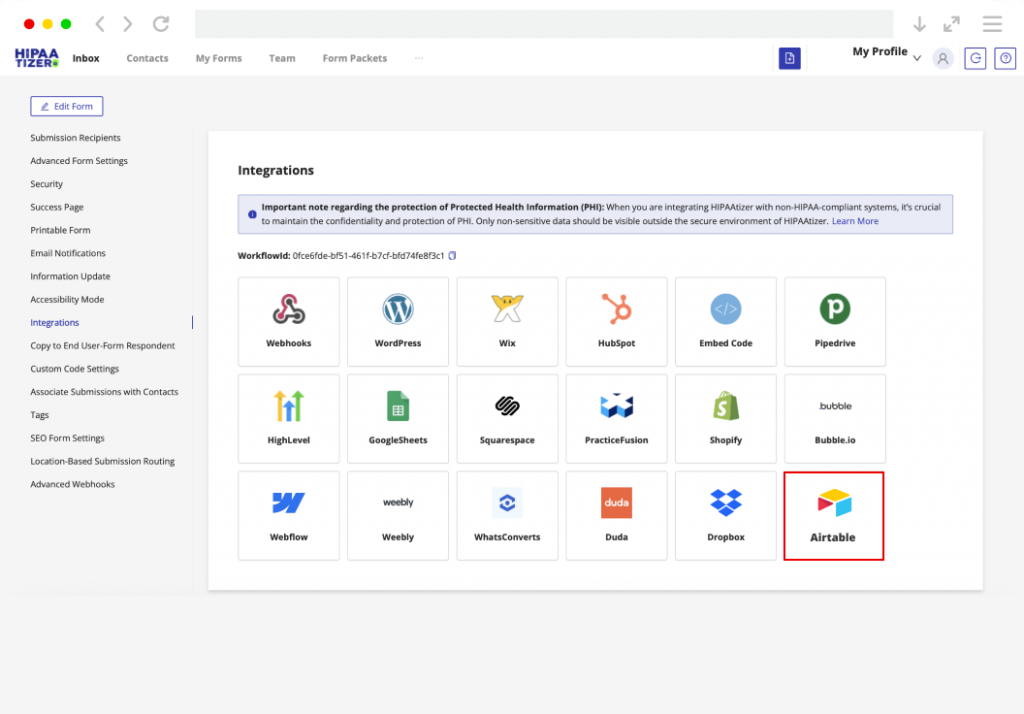
Task: Select the Squarespace integration tile
Action: tap(507, 419)
